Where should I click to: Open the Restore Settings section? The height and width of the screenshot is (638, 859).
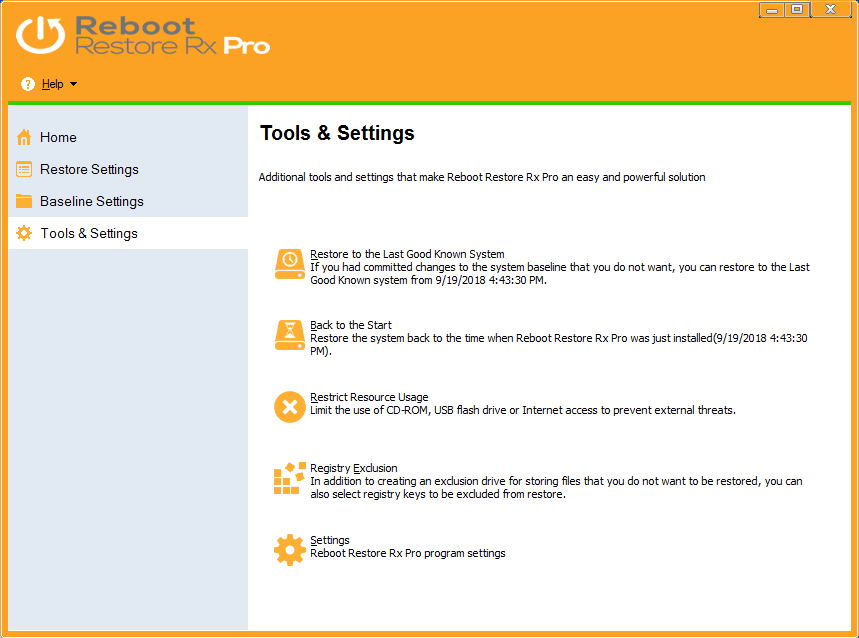[x=89, y=169]
